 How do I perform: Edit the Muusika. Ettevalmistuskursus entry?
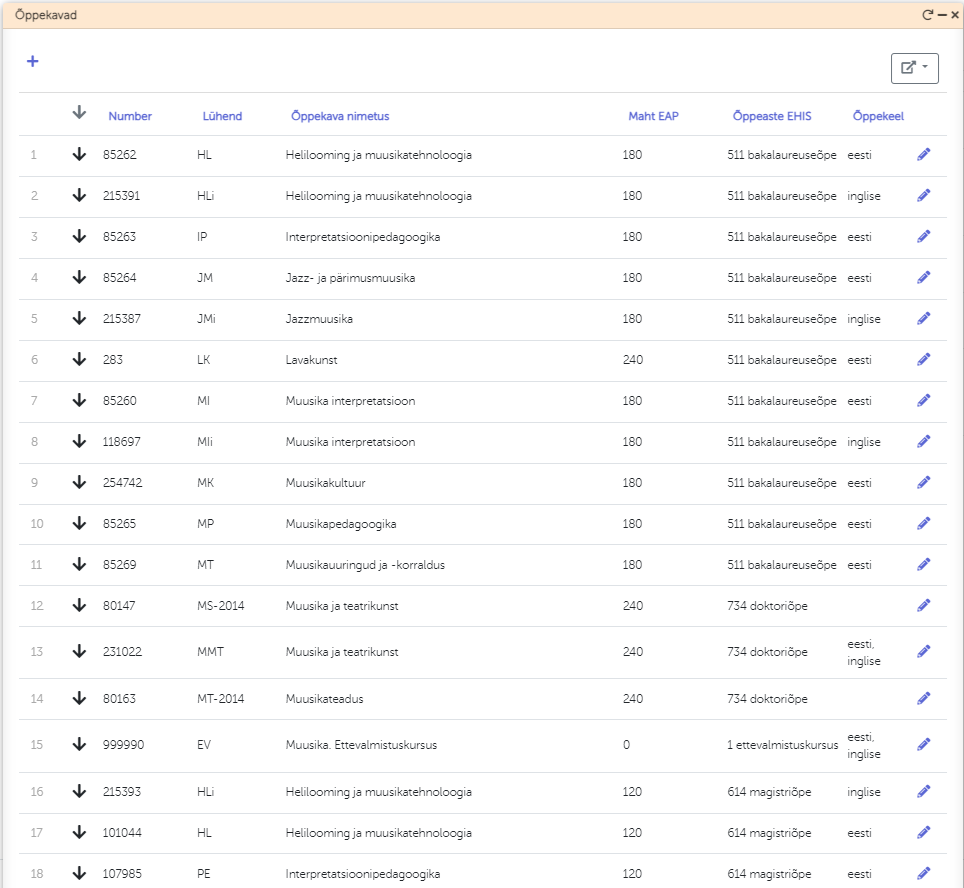923,744
